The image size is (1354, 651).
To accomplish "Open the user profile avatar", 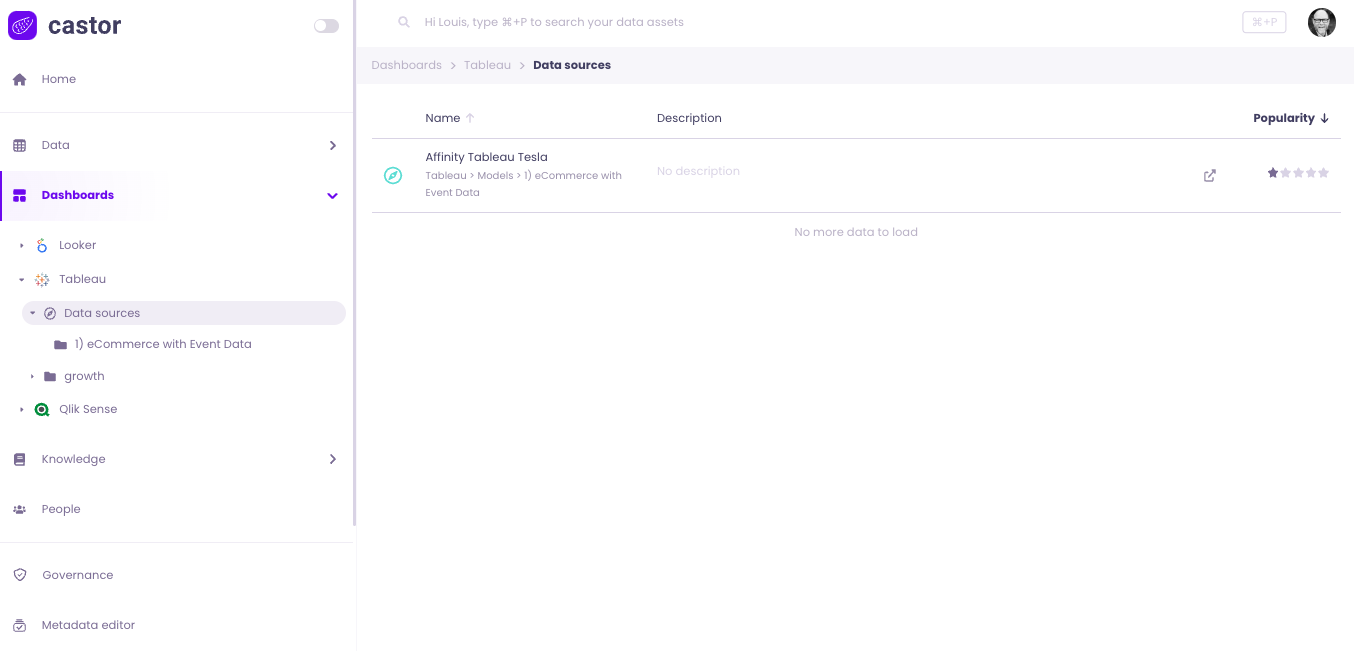I will click(x=1322, y=22).
